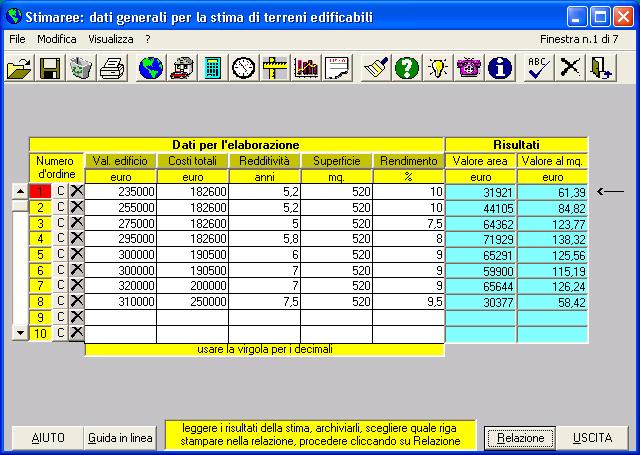Click the open folder toolbar icon
The height and width of the screenshot is (455, 640).
pyautogui.click(x=19, y=68)
